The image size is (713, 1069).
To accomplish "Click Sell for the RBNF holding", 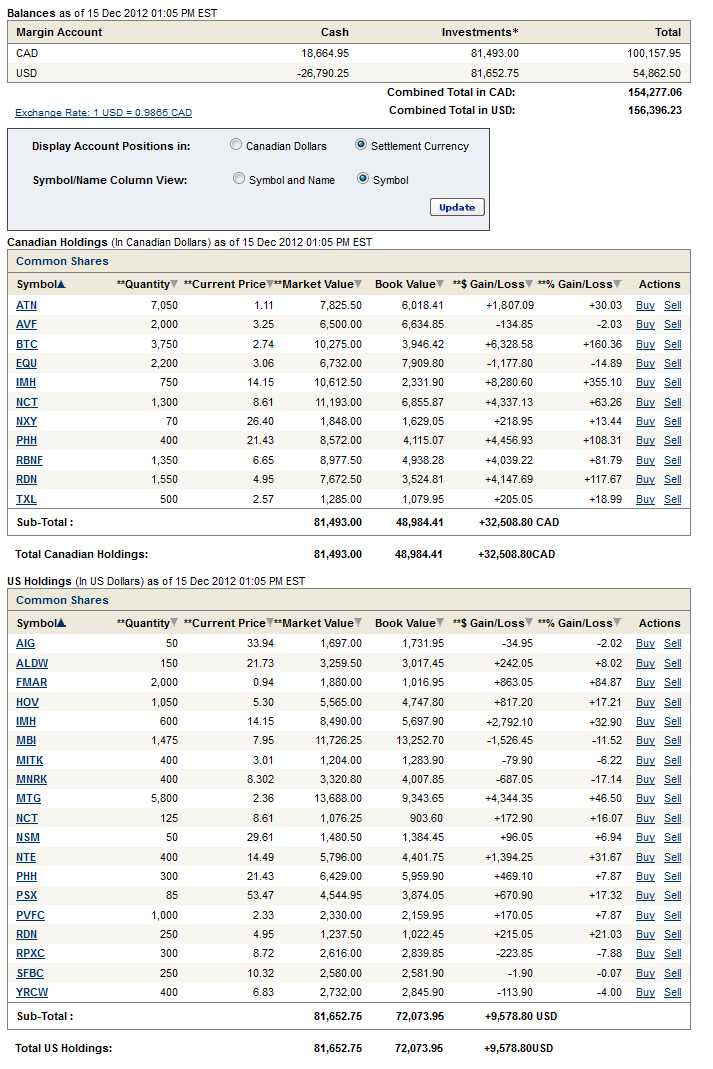I will click(672, 460).
